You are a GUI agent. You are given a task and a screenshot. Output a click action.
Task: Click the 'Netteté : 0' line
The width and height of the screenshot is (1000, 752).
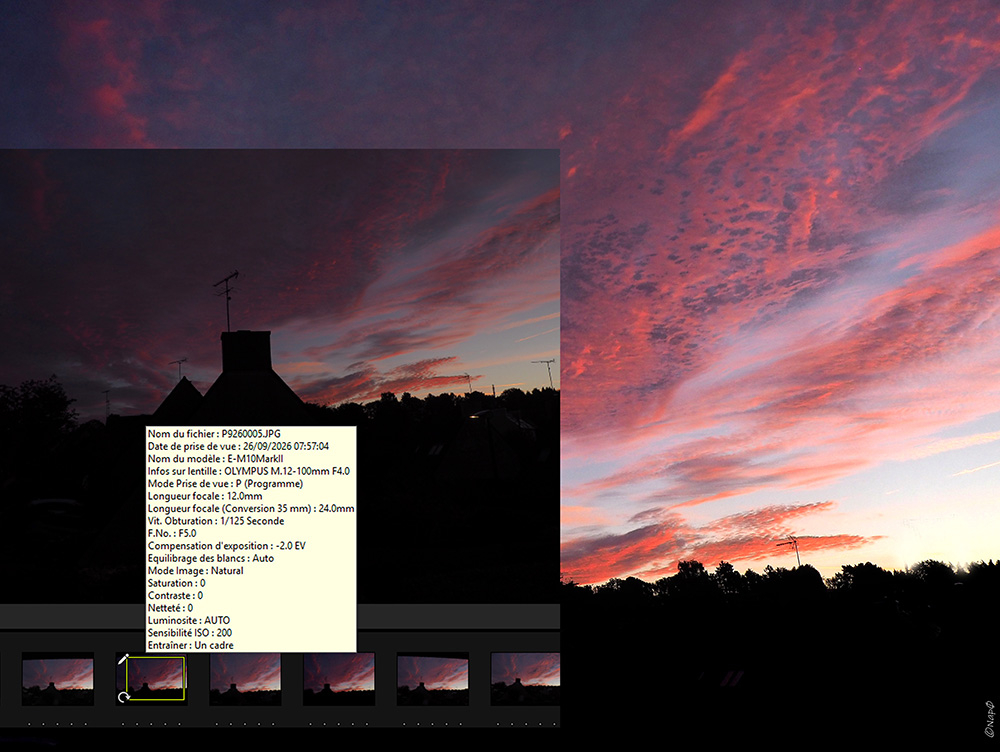point(170,608)
